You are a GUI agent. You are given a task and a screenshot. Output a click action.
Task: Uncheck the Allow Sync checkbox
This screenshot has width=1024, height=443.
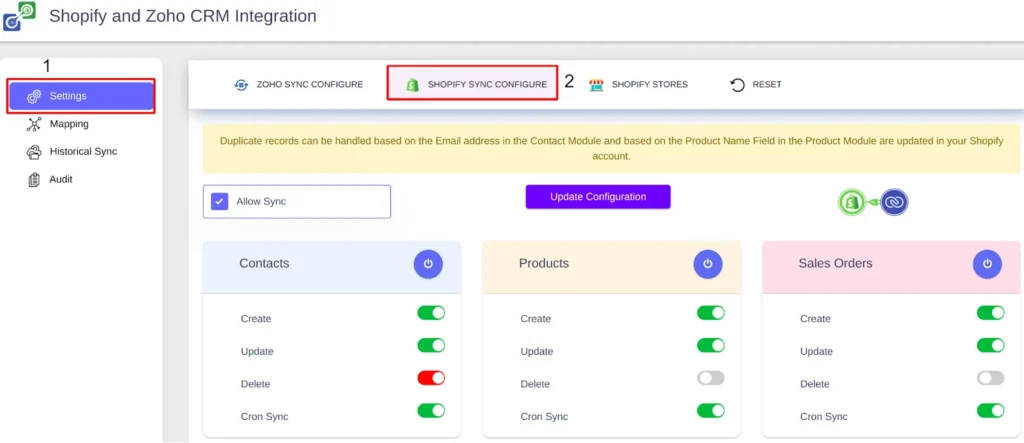pyautogui.click(x=219, y=201)
